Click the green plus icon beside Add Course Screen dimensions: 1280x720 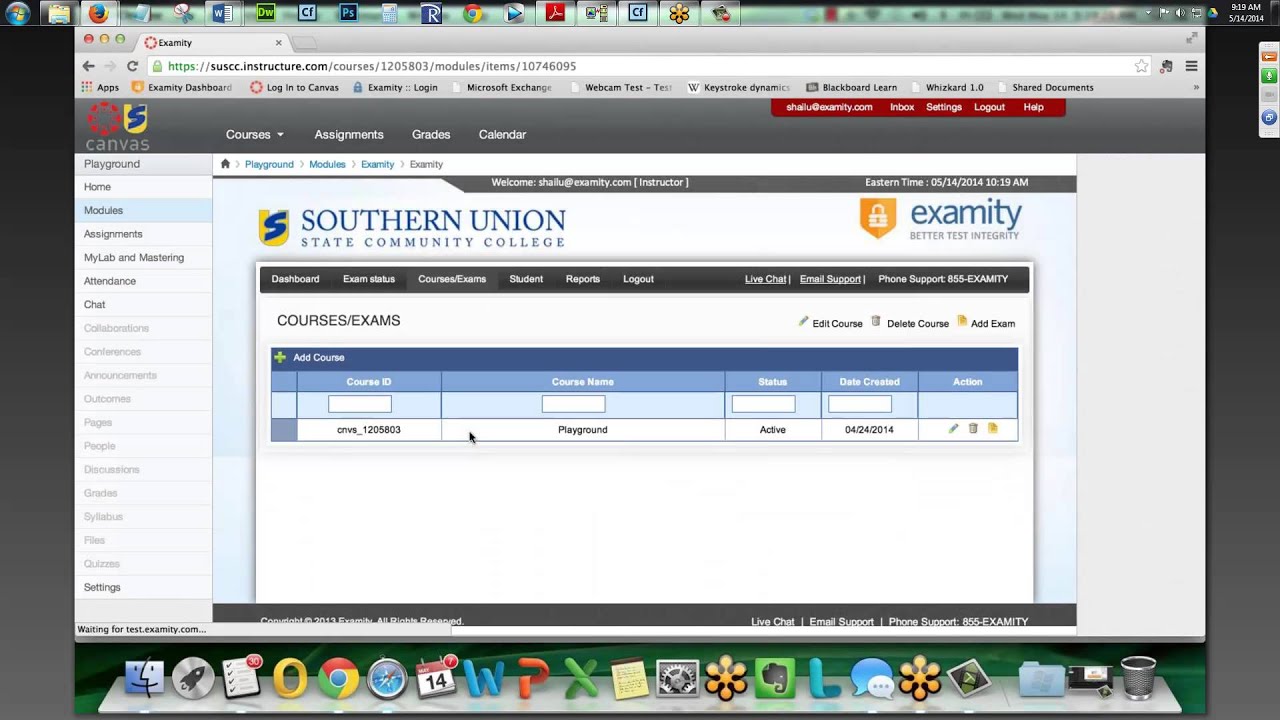pyautogui.click(x=280, y=357)
